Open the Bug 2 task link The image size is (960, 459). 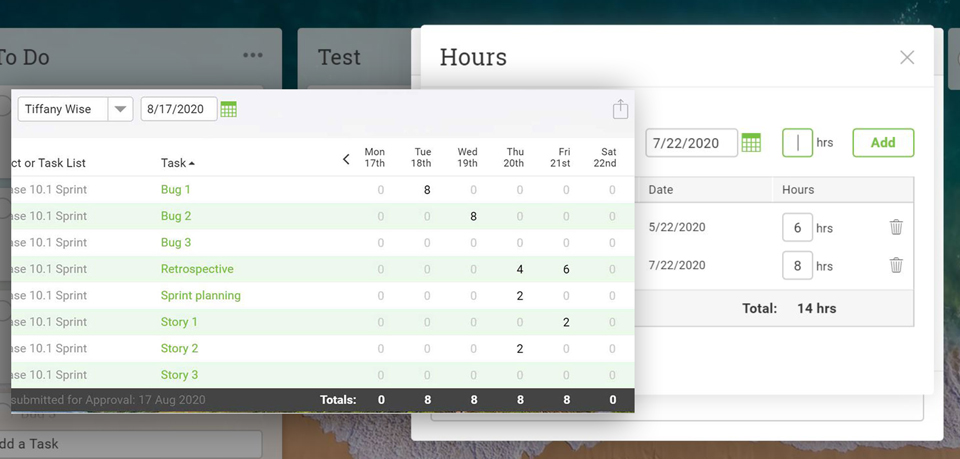176,216
